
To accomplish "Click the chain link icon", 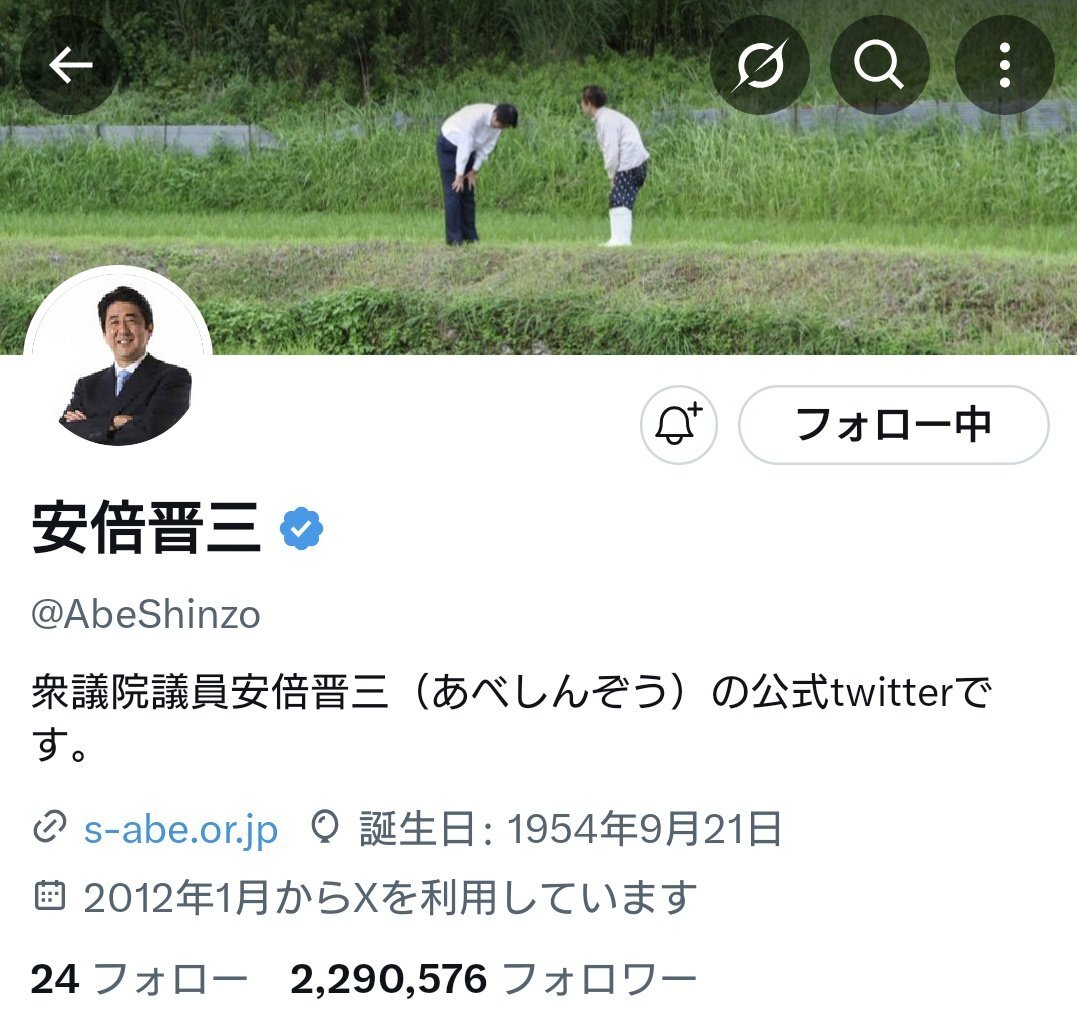I will pyautogui.click(x=49, y=827).
